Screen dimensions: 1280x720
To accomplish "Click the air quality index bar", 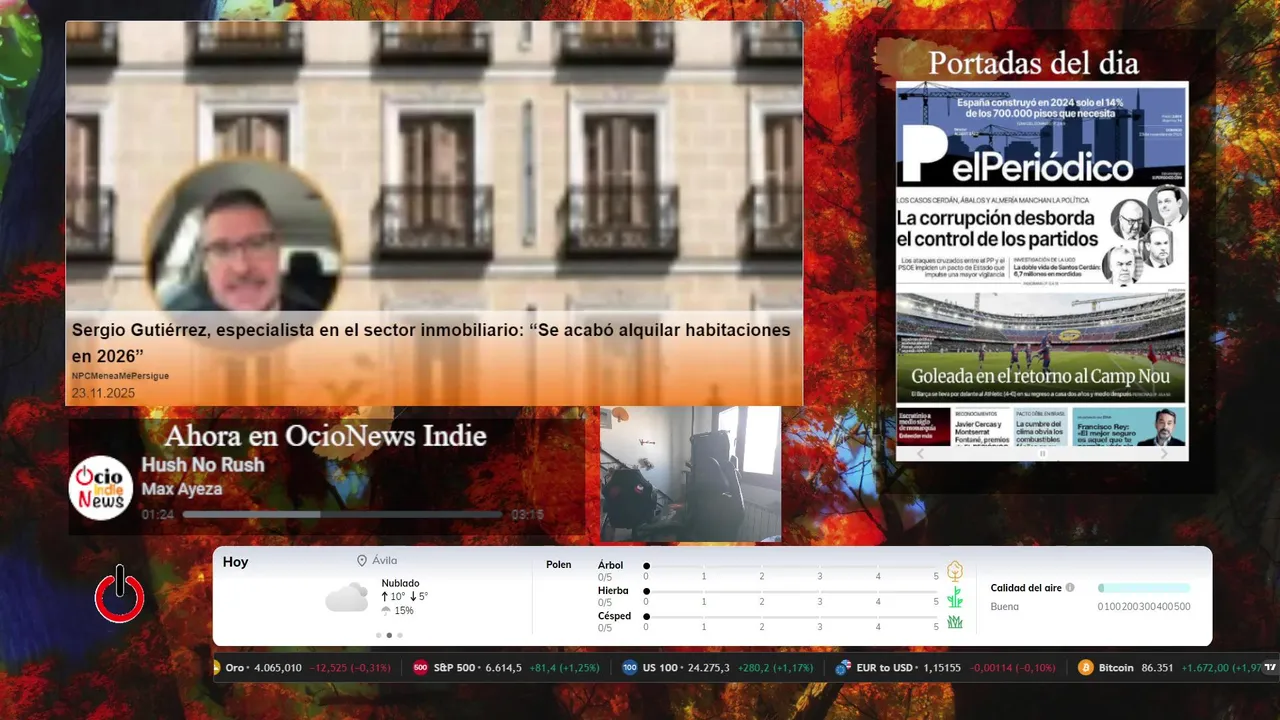I will pyautogui.click(x=1144, y=588).
